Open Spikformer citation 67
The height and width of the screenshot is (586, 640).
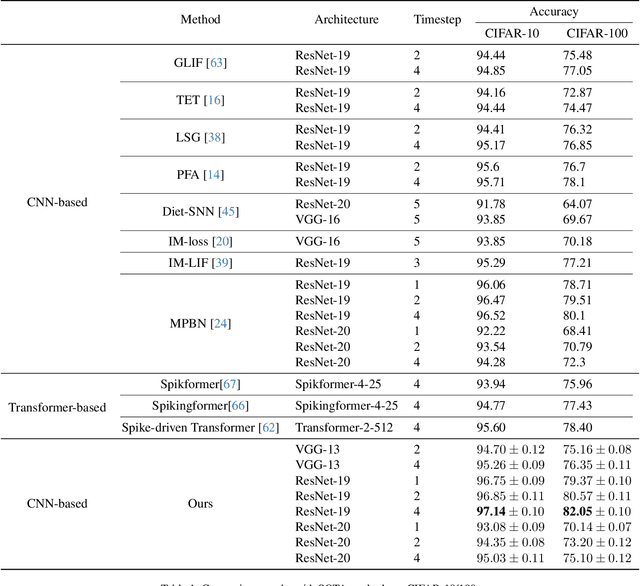[231, 384]
